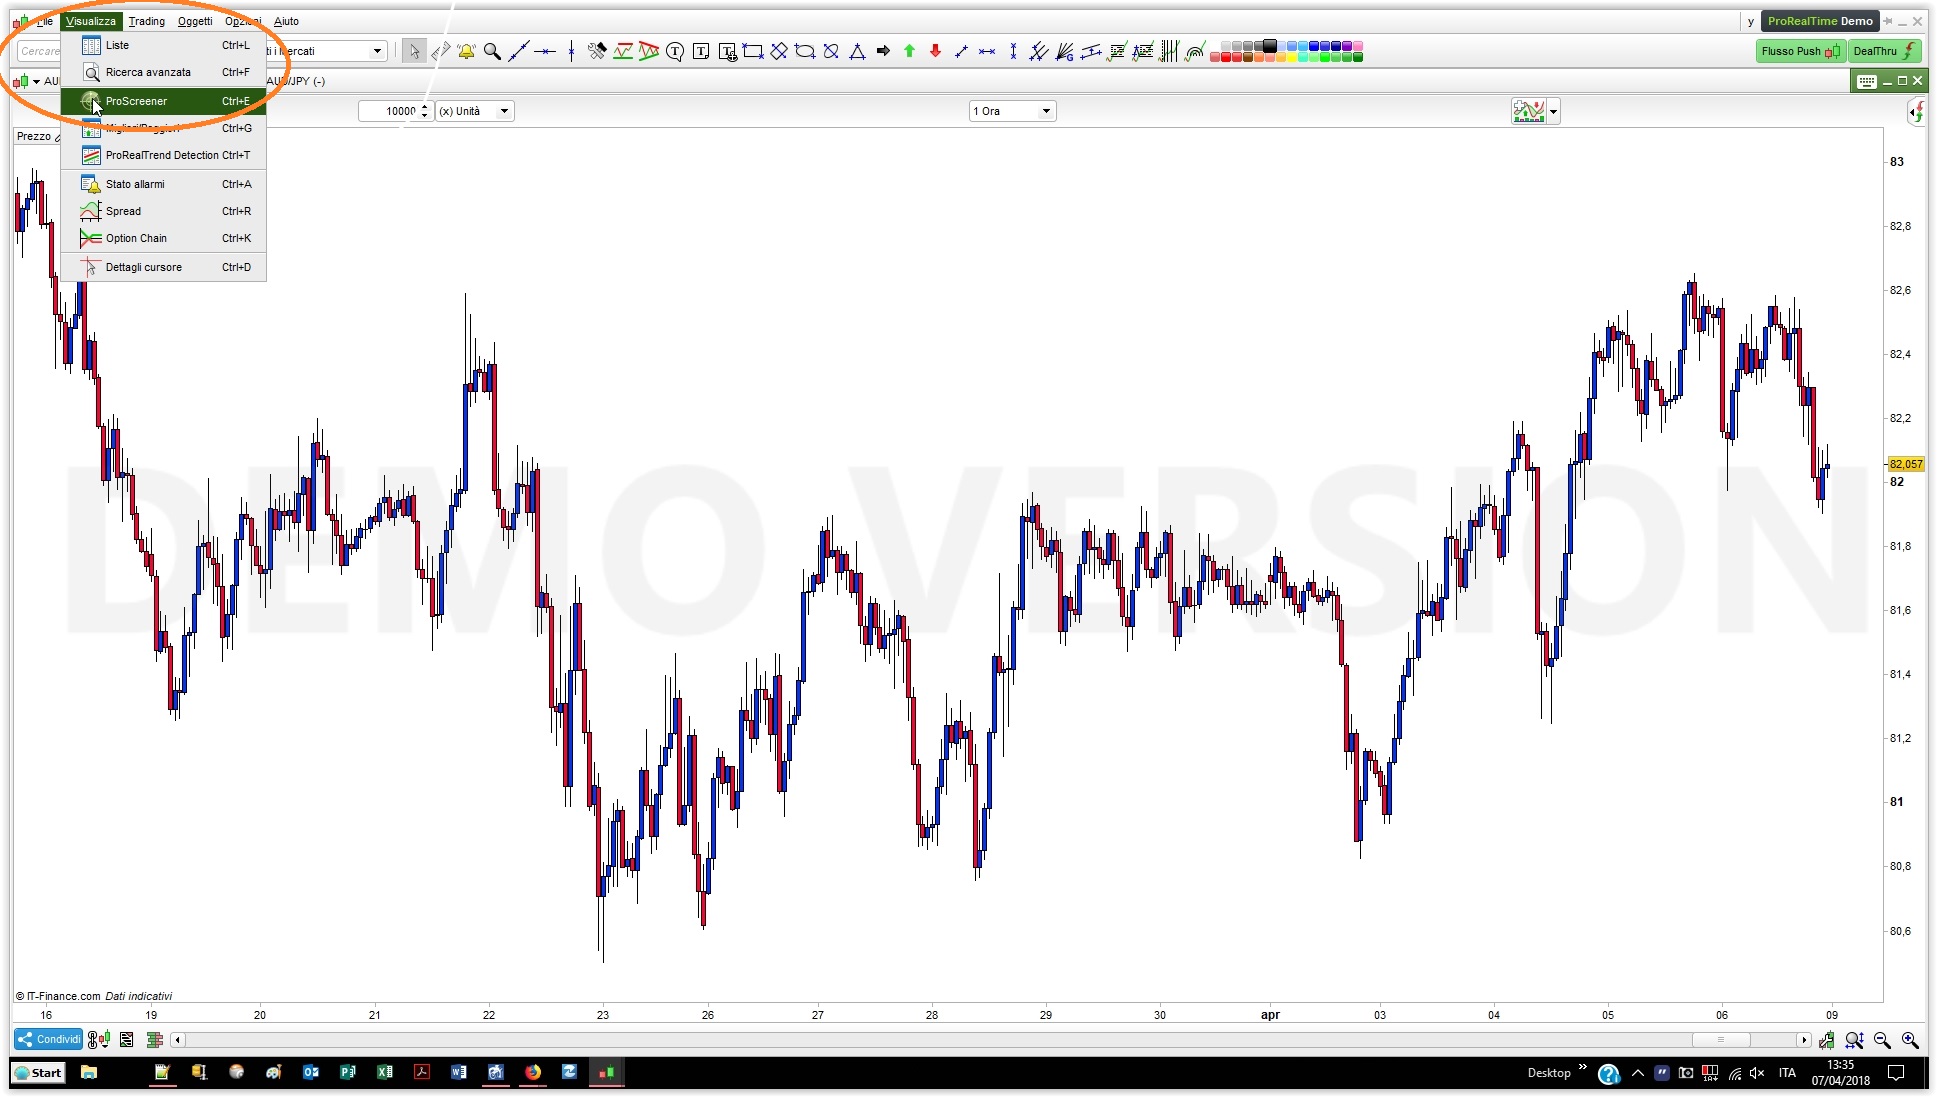Select the red down arrow marker
Image resolution: width=1937 pixels, height=1097 pixels.
pyautogui.click(x=935, y=51)
